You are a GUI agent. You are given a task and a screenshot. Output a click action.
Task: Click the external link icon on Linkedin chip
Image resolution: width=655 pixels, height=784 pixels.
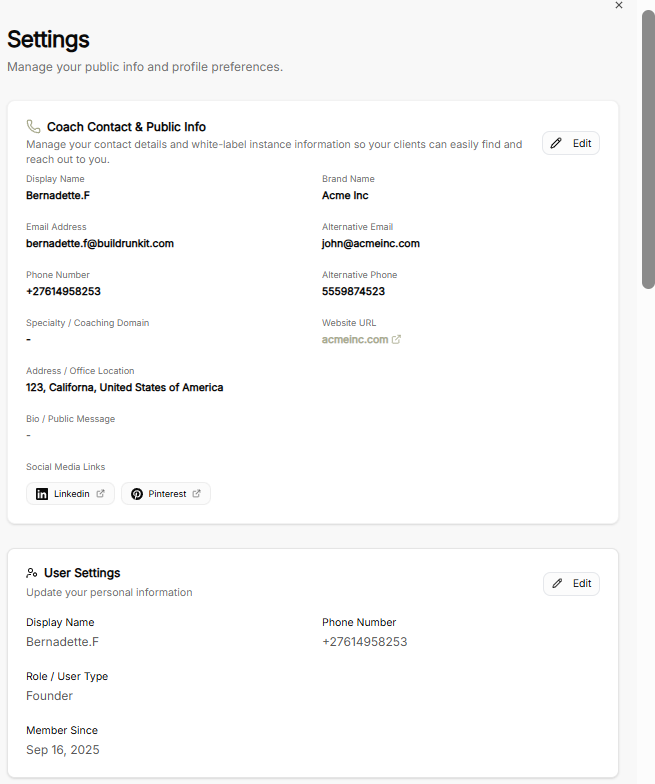100,494
